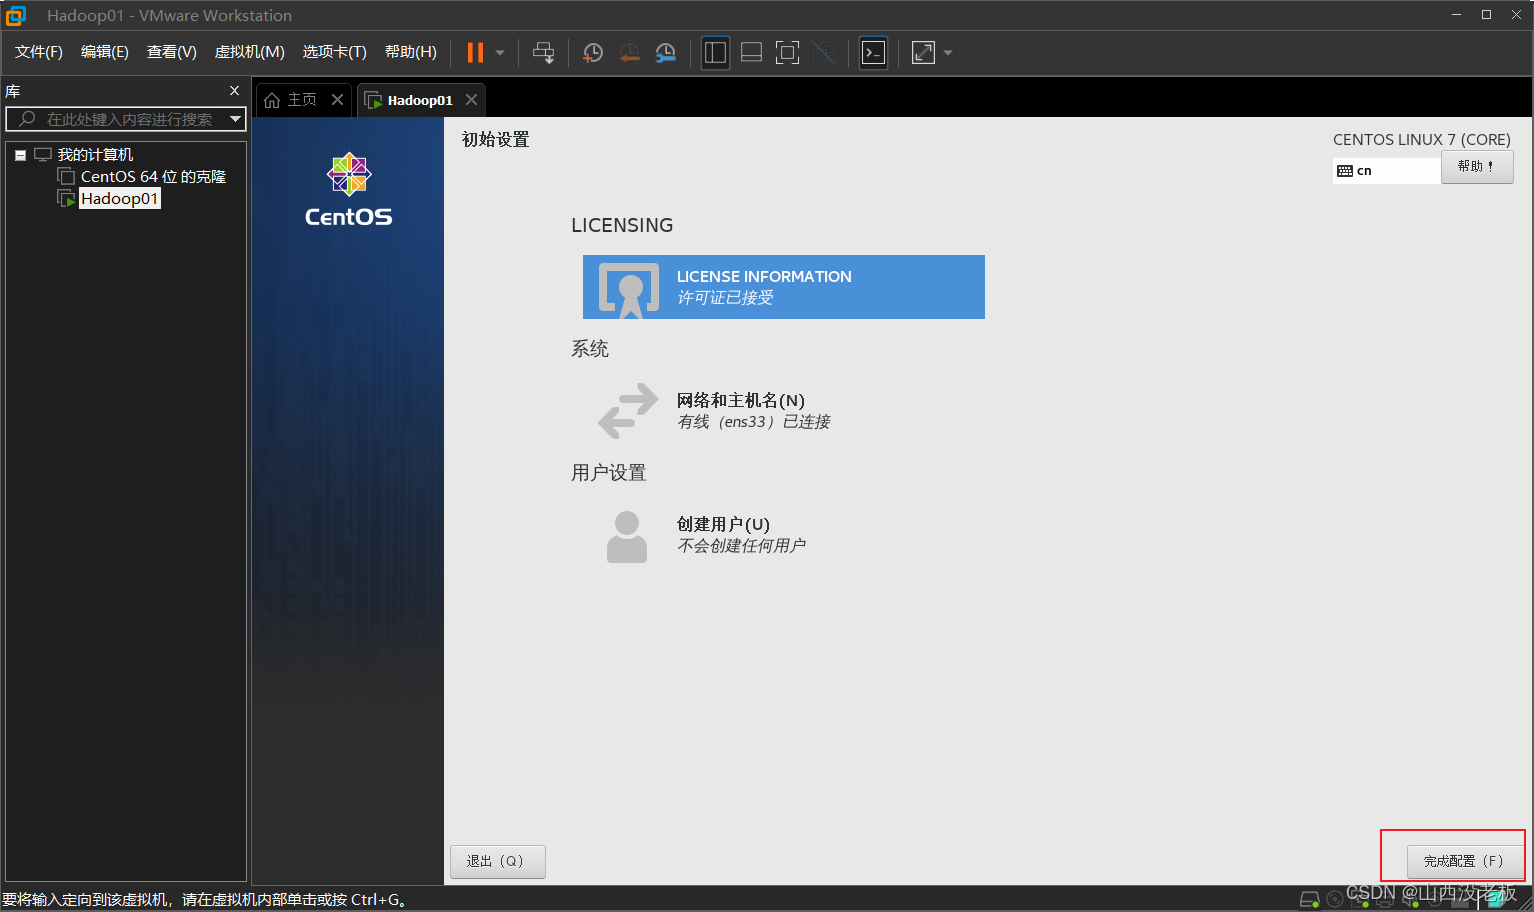Screen dimensions: 1534x912
Task: Collapse the 我的计算机 tree node
Action: point(20,155)
